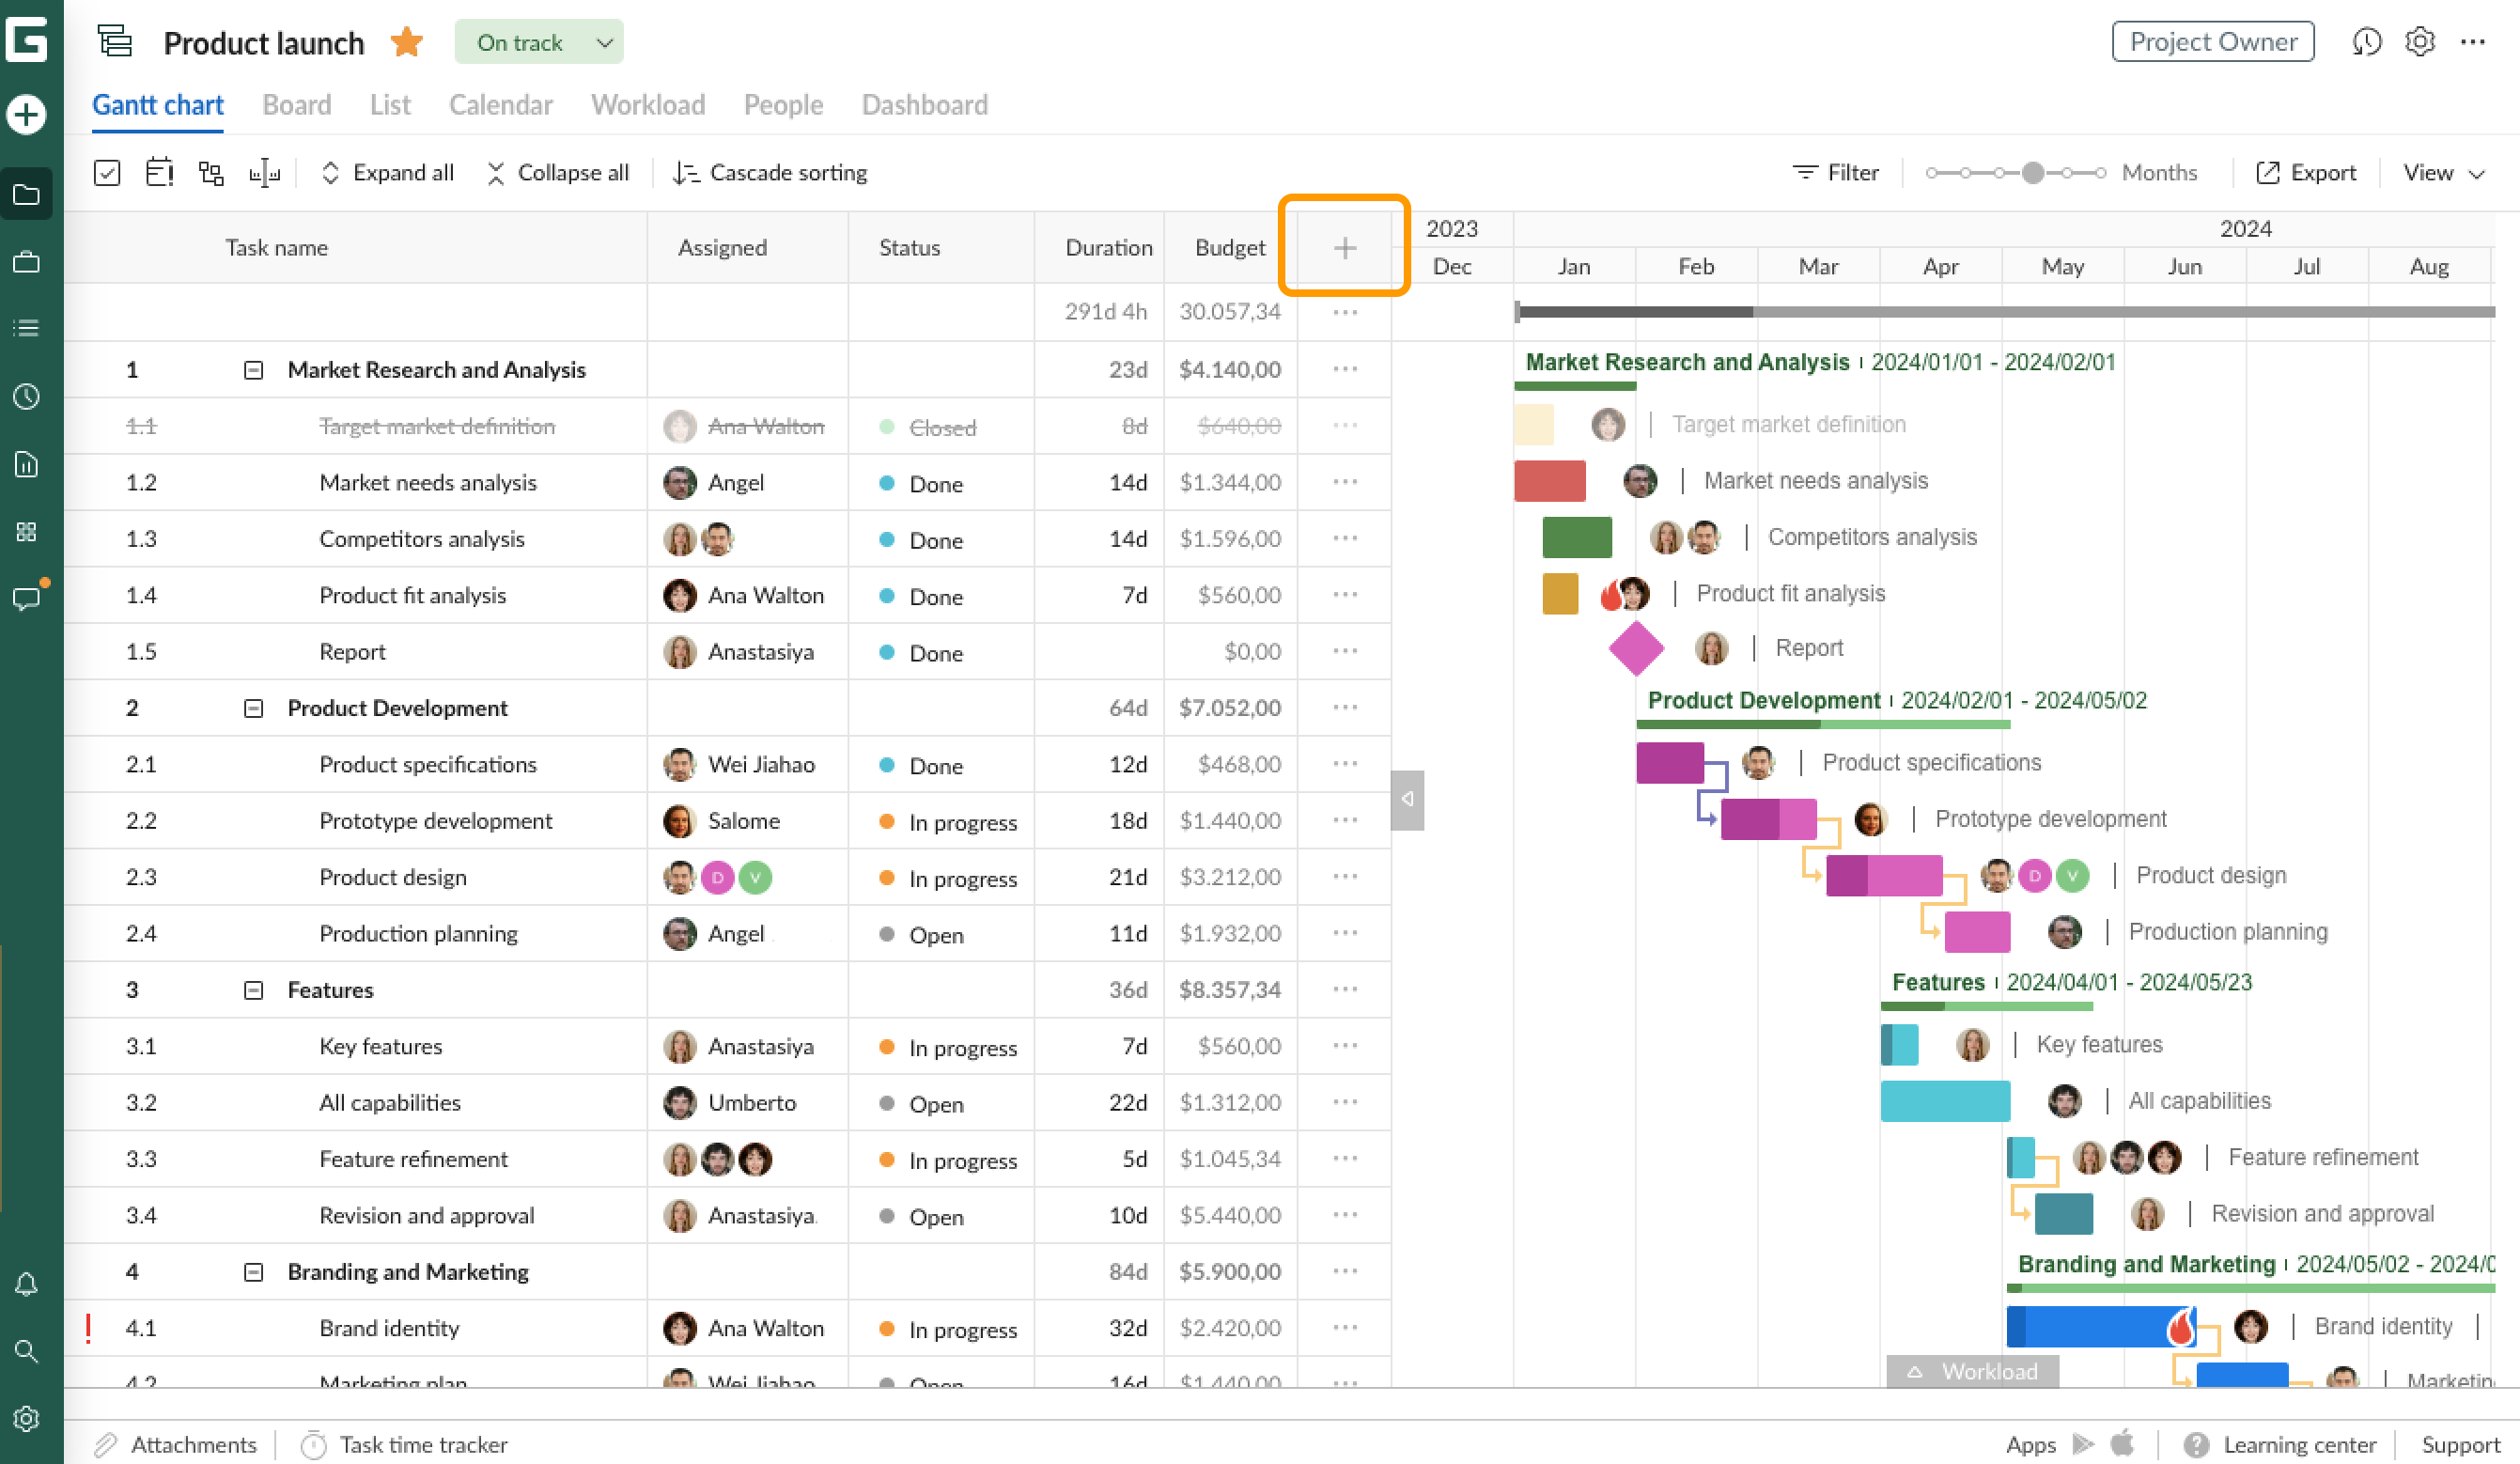Toggle the completed tasks checkbox in toolbar
2520x1464 pixels.
tap(107, 172)
